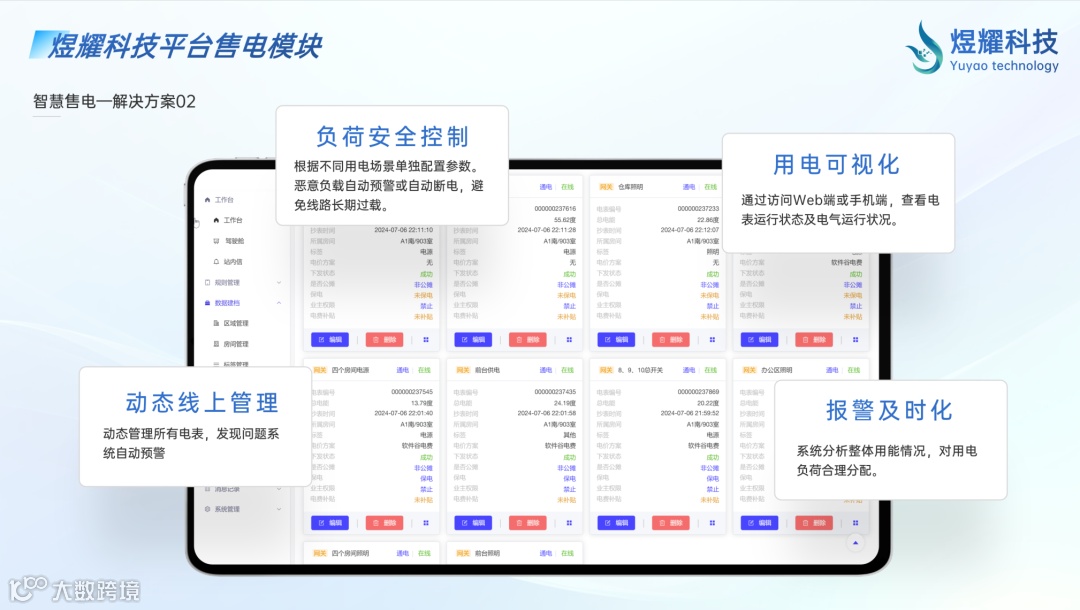Open the 区域管理 sidebar page

(x=236, y=323)
